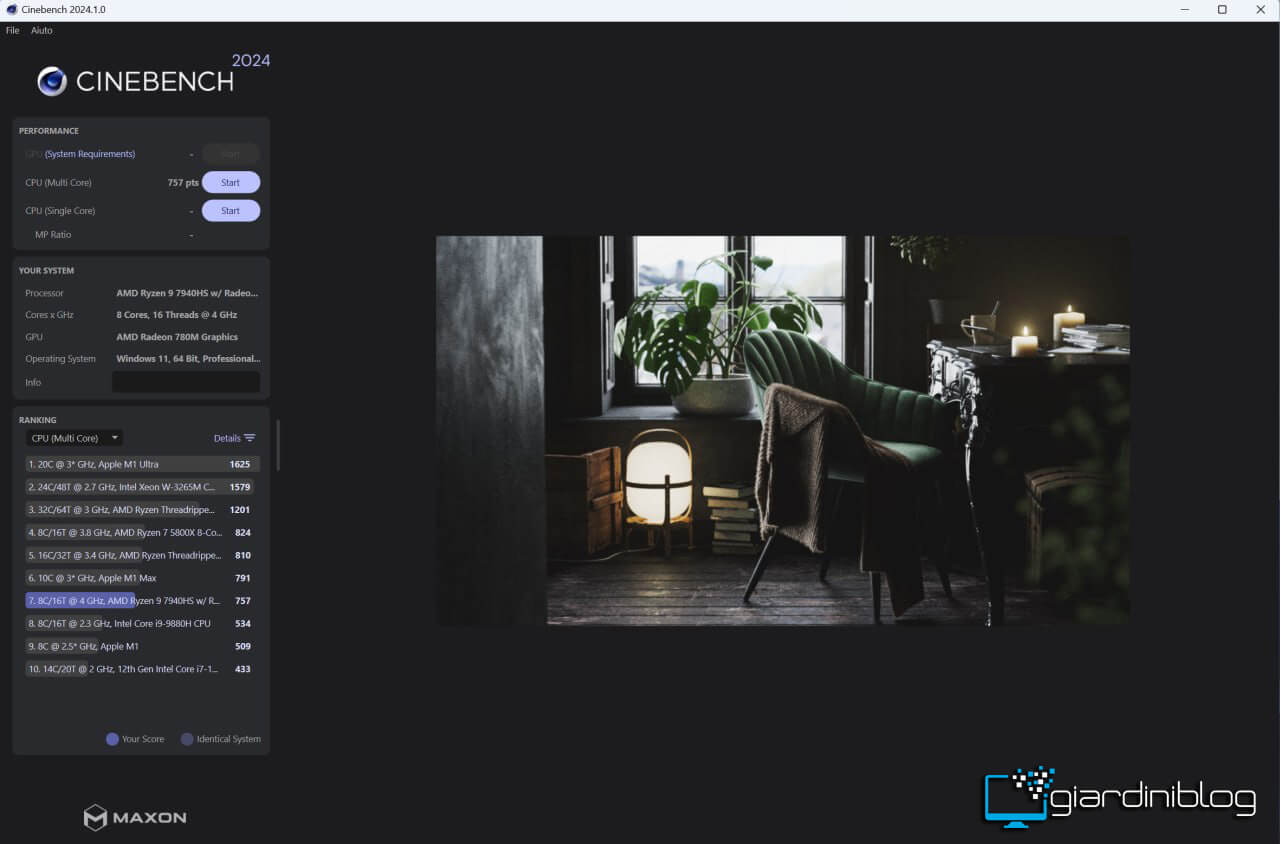Maximize the Cinebench window

coord(1222,10)
